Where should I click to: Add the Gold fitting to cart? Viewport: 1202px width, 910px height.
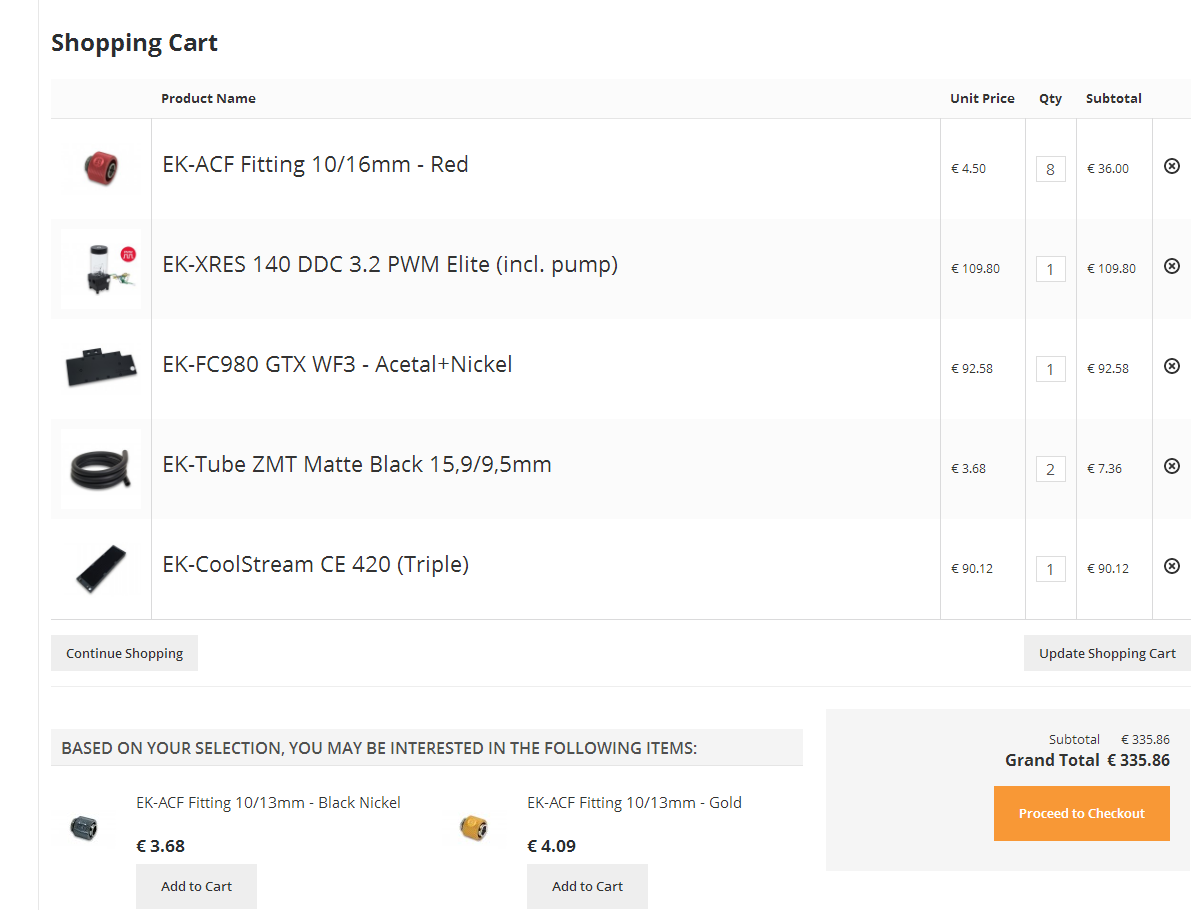[587, 886]
